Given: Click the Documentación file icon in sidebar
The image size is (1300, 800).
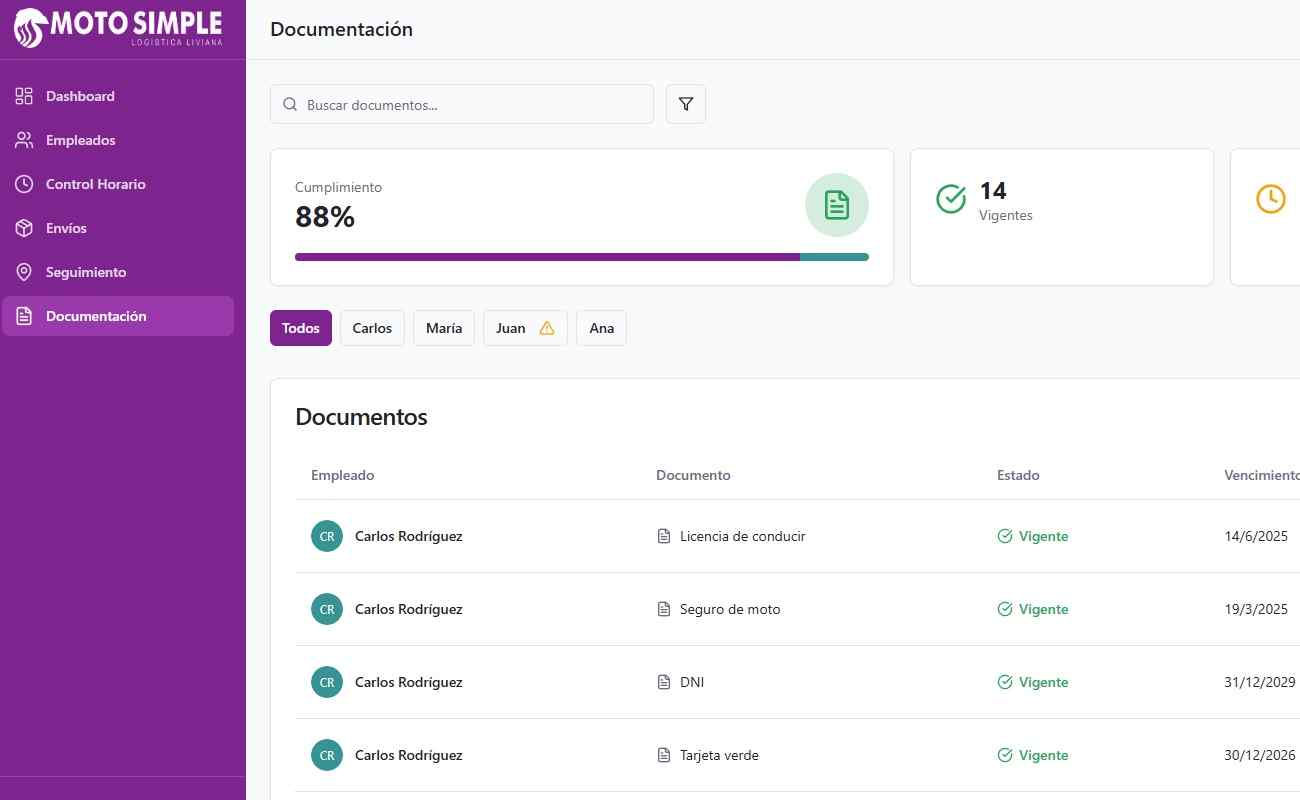Looking at the screenshot, I should (x=24, y=316).
